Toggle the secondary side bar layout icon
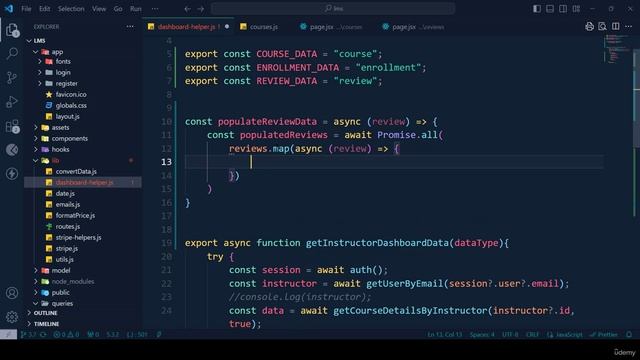Screen dimensions: 640x360 [x=563, y=9]
